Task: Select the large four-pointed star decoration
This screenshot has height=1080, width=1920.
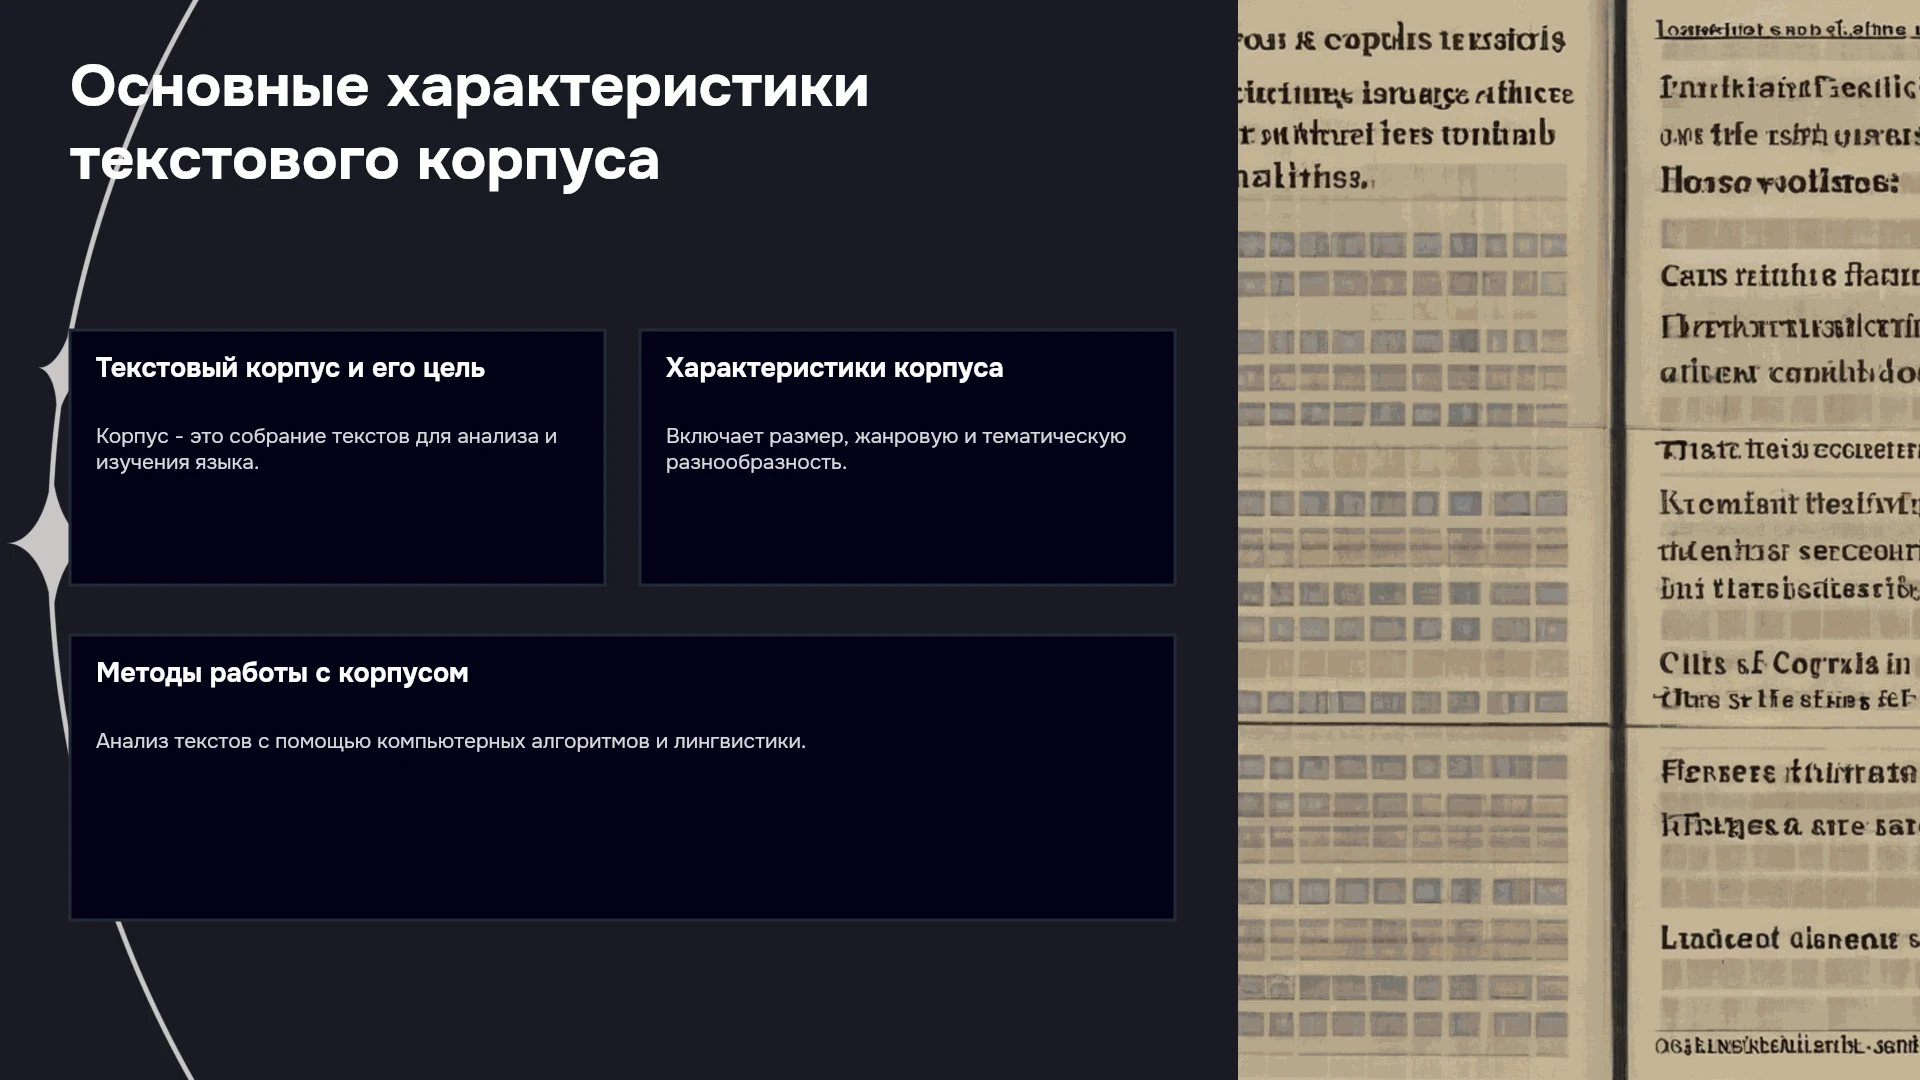Action: (40, 543)
